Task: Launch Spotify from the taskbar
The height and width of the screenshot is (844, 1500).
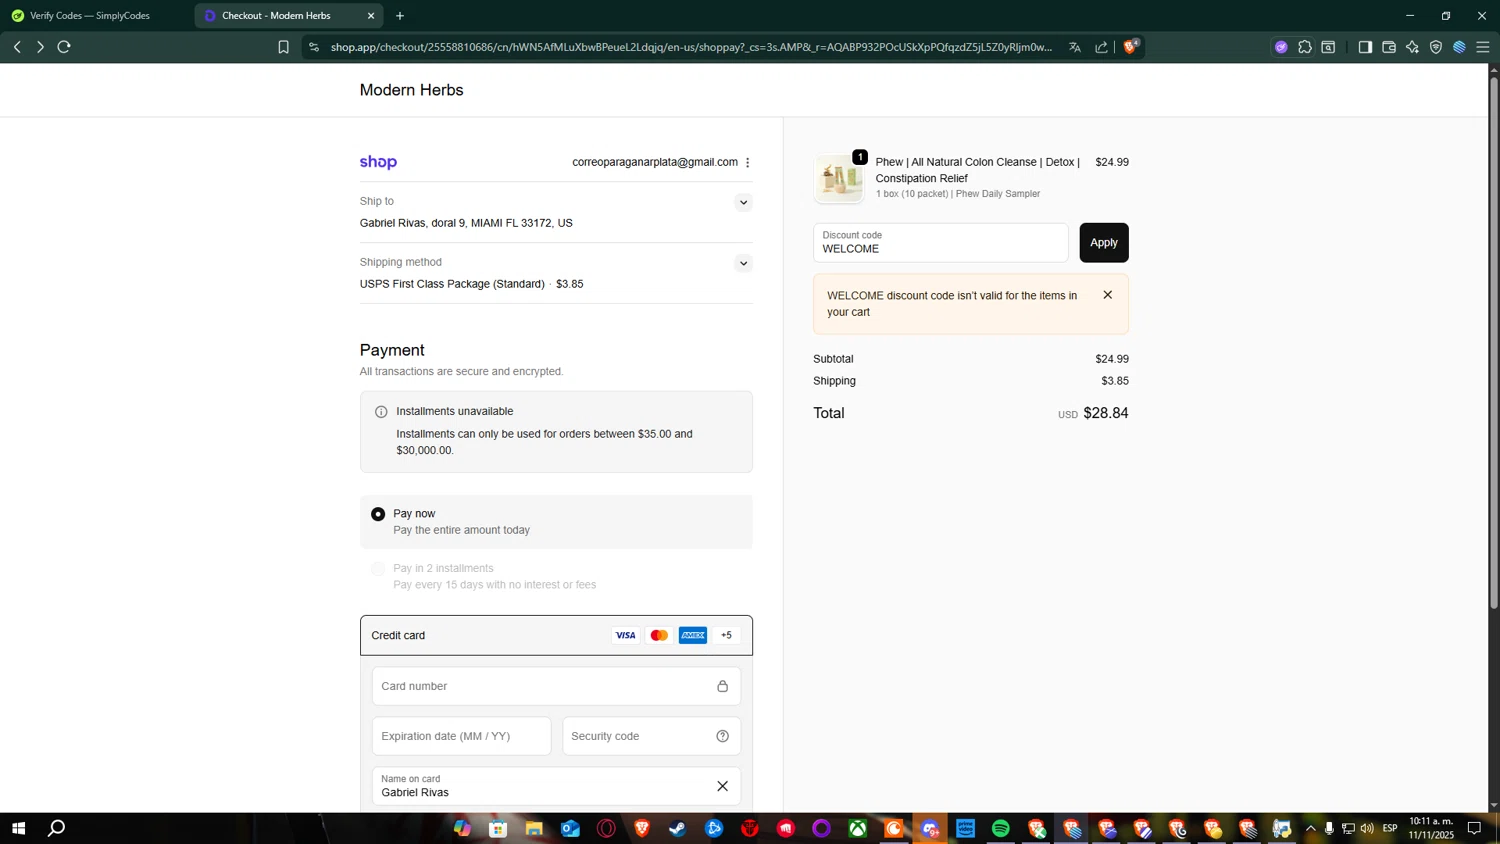Action: (x=1001, y=828)
